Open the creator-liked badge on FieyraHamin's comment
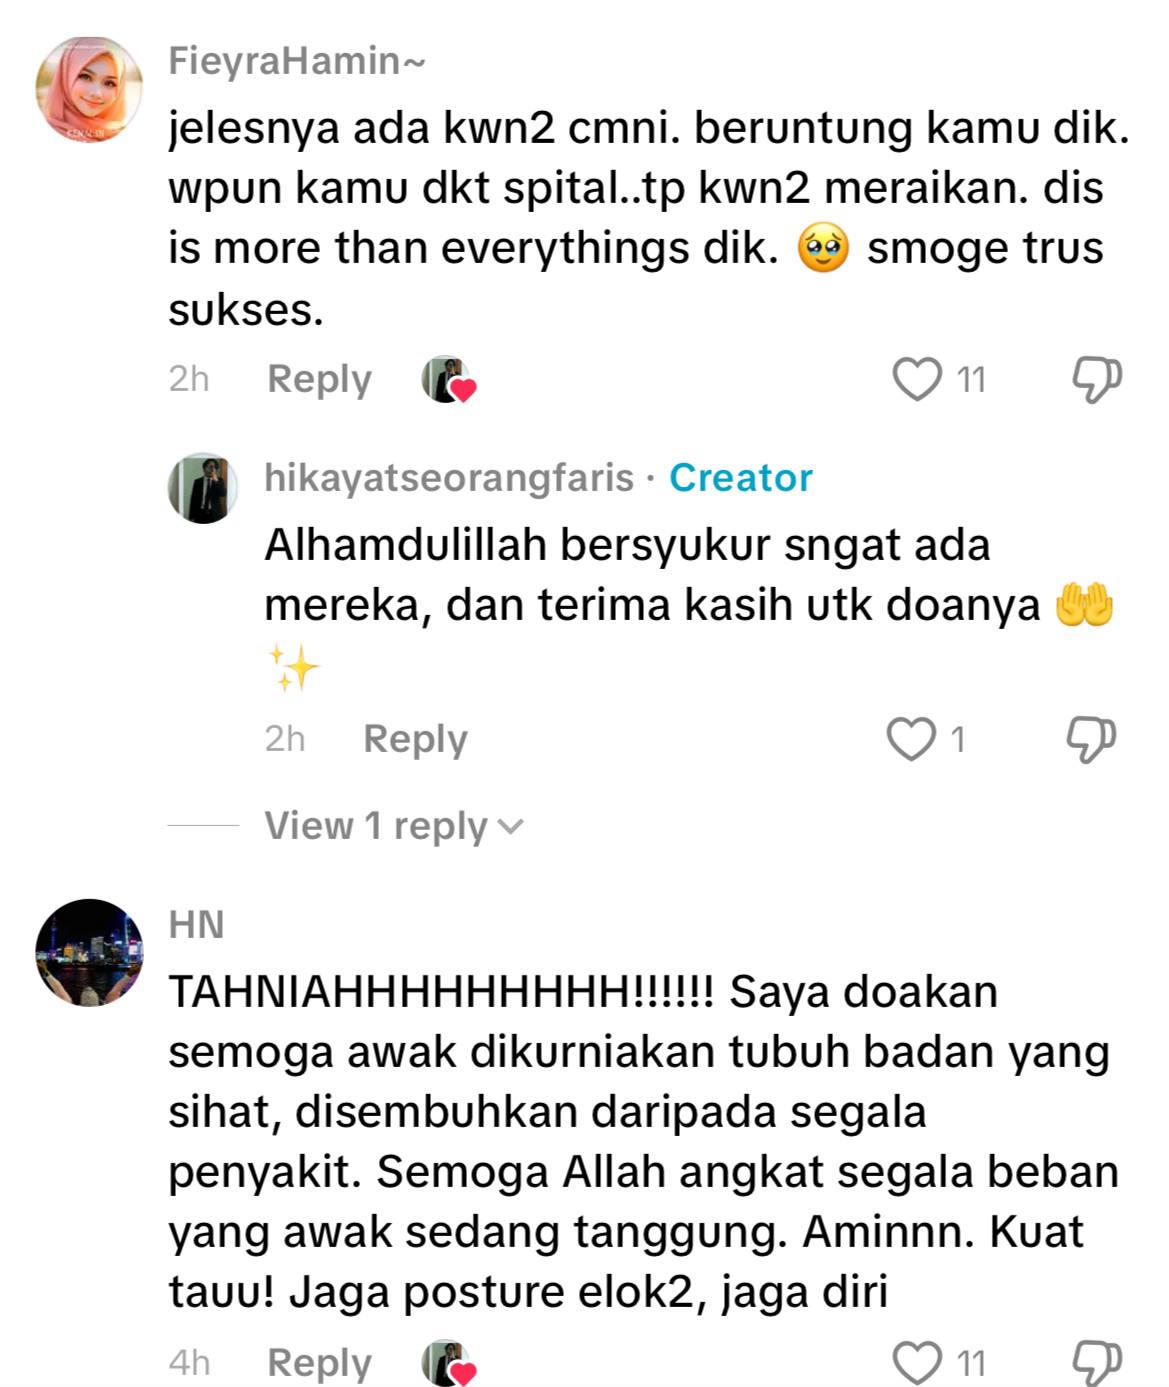Image resolution: width=1169 pixels, height=1387 pixels. click(448, 380)
